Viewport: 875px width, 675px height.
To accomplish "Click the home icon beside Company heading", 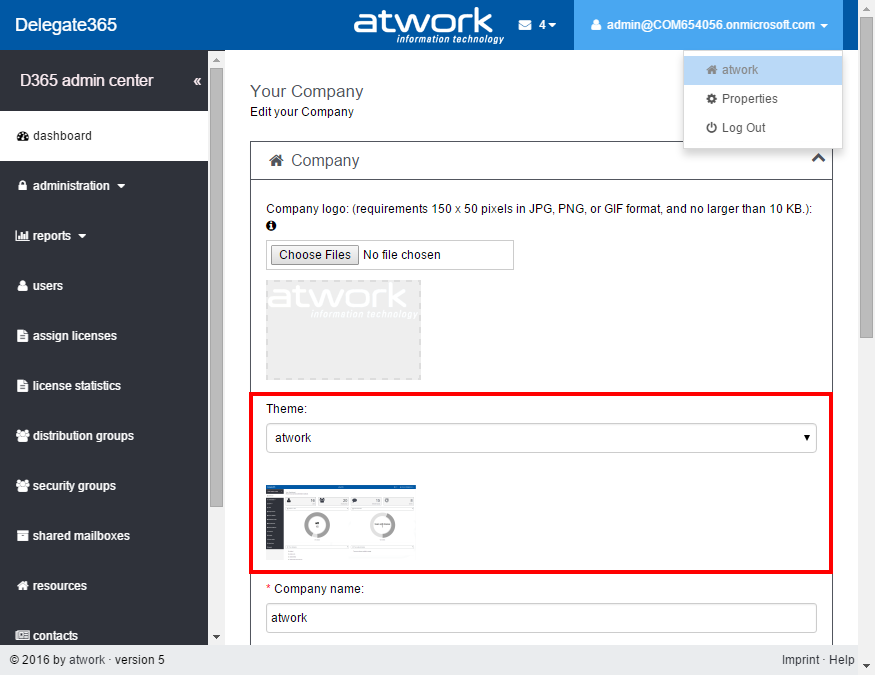I will click(277, 161).
